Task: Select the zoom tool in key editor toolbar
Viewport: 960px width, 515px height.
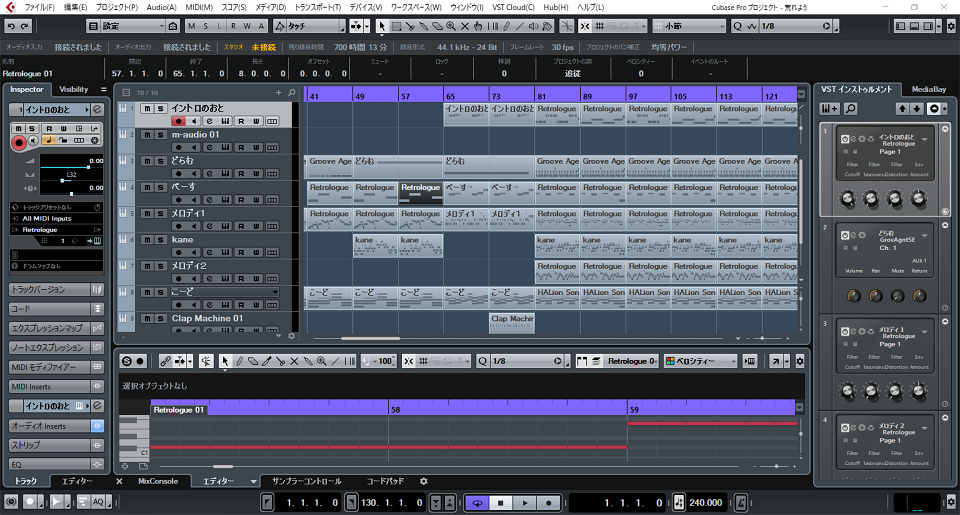Action: click(x=321, y=361)
